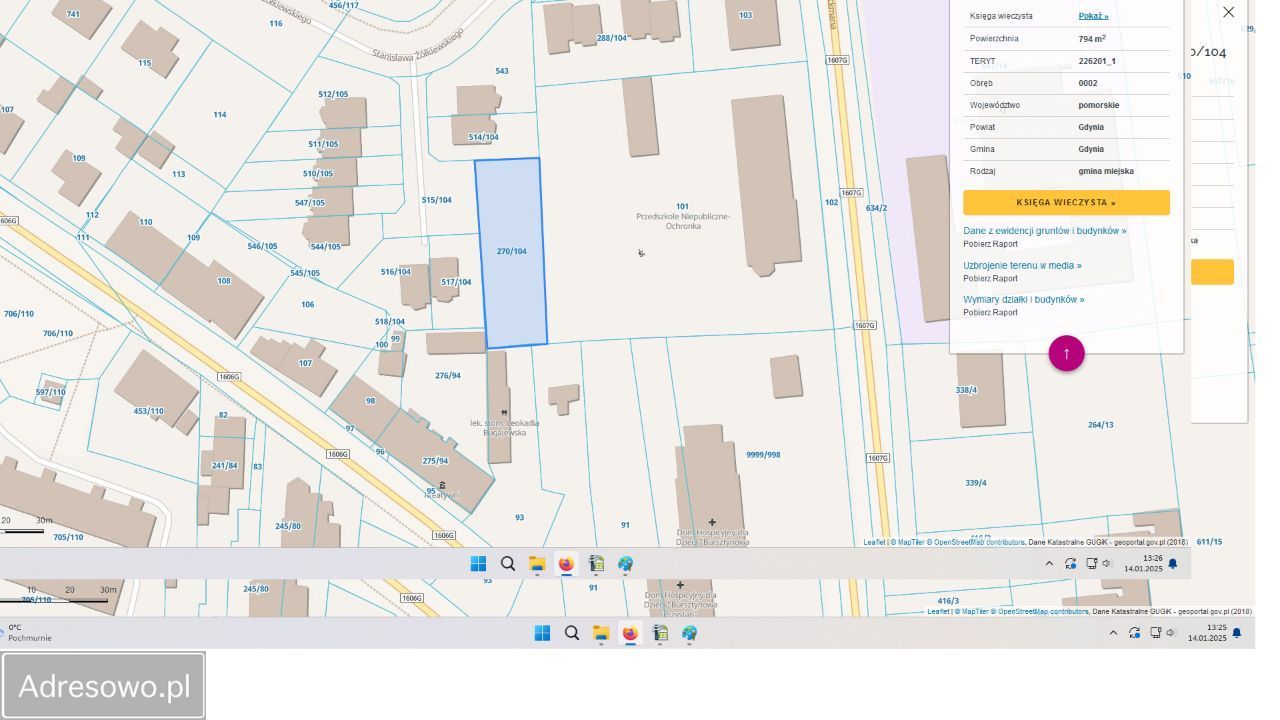This screenshot has height=720, width=1280.
Task: Open 'Wymiary działki i budynków' link
Action: (1023, 300)
